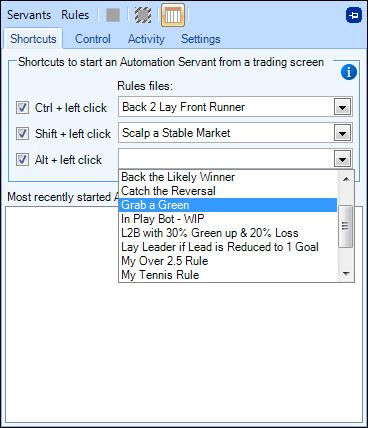This screenshot has height=428, width=368.
Task: Open the Rules menu
Action: pos(75,15)
